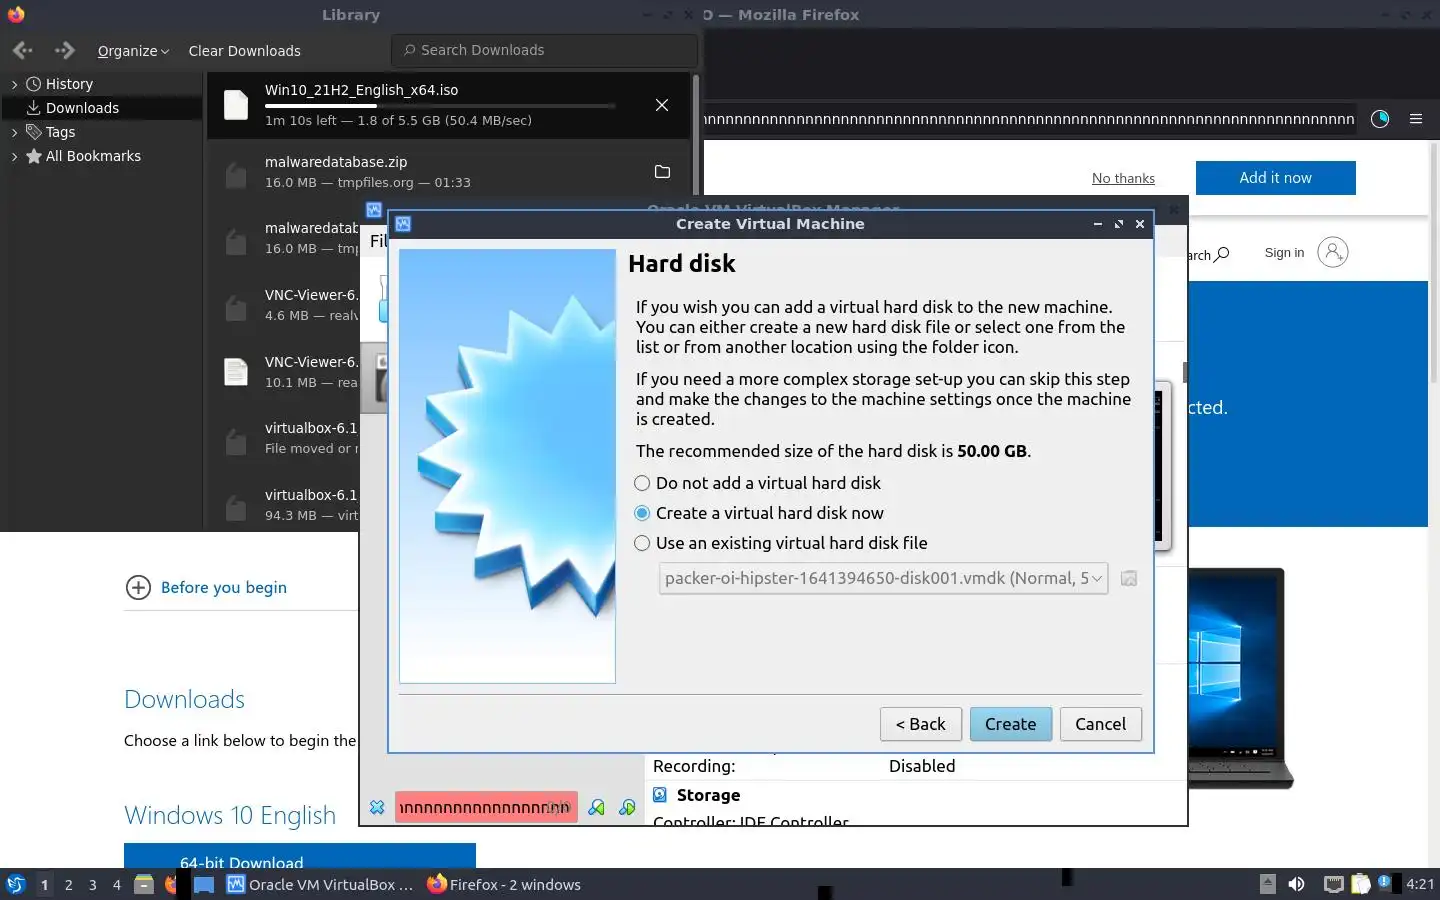
Task: Select Create a virtual hard disk now
Action: coord(642,513)
